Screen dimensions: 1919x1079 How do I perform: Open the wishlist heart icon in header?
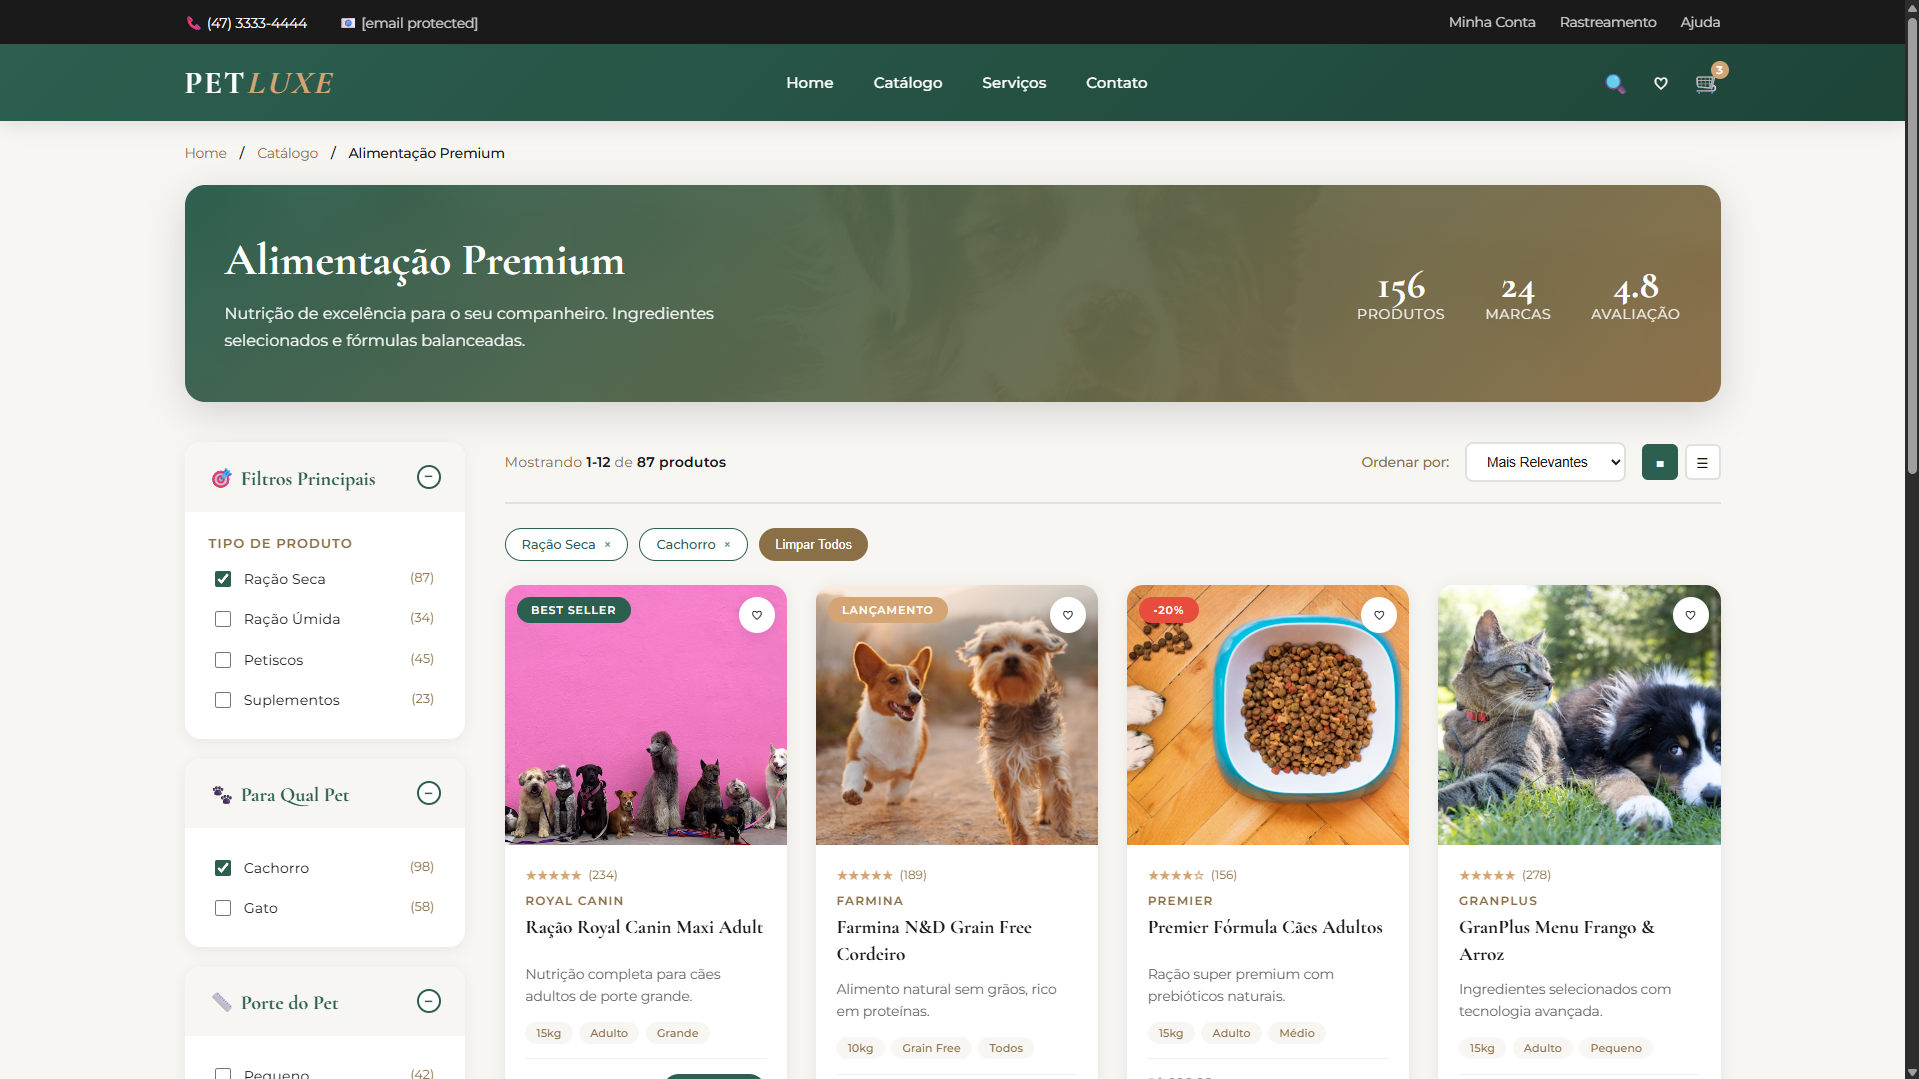1661,83
